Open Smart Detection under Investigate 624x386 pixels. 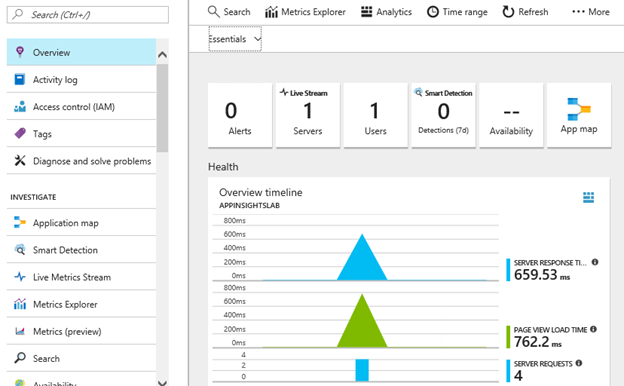coord(81,250)
